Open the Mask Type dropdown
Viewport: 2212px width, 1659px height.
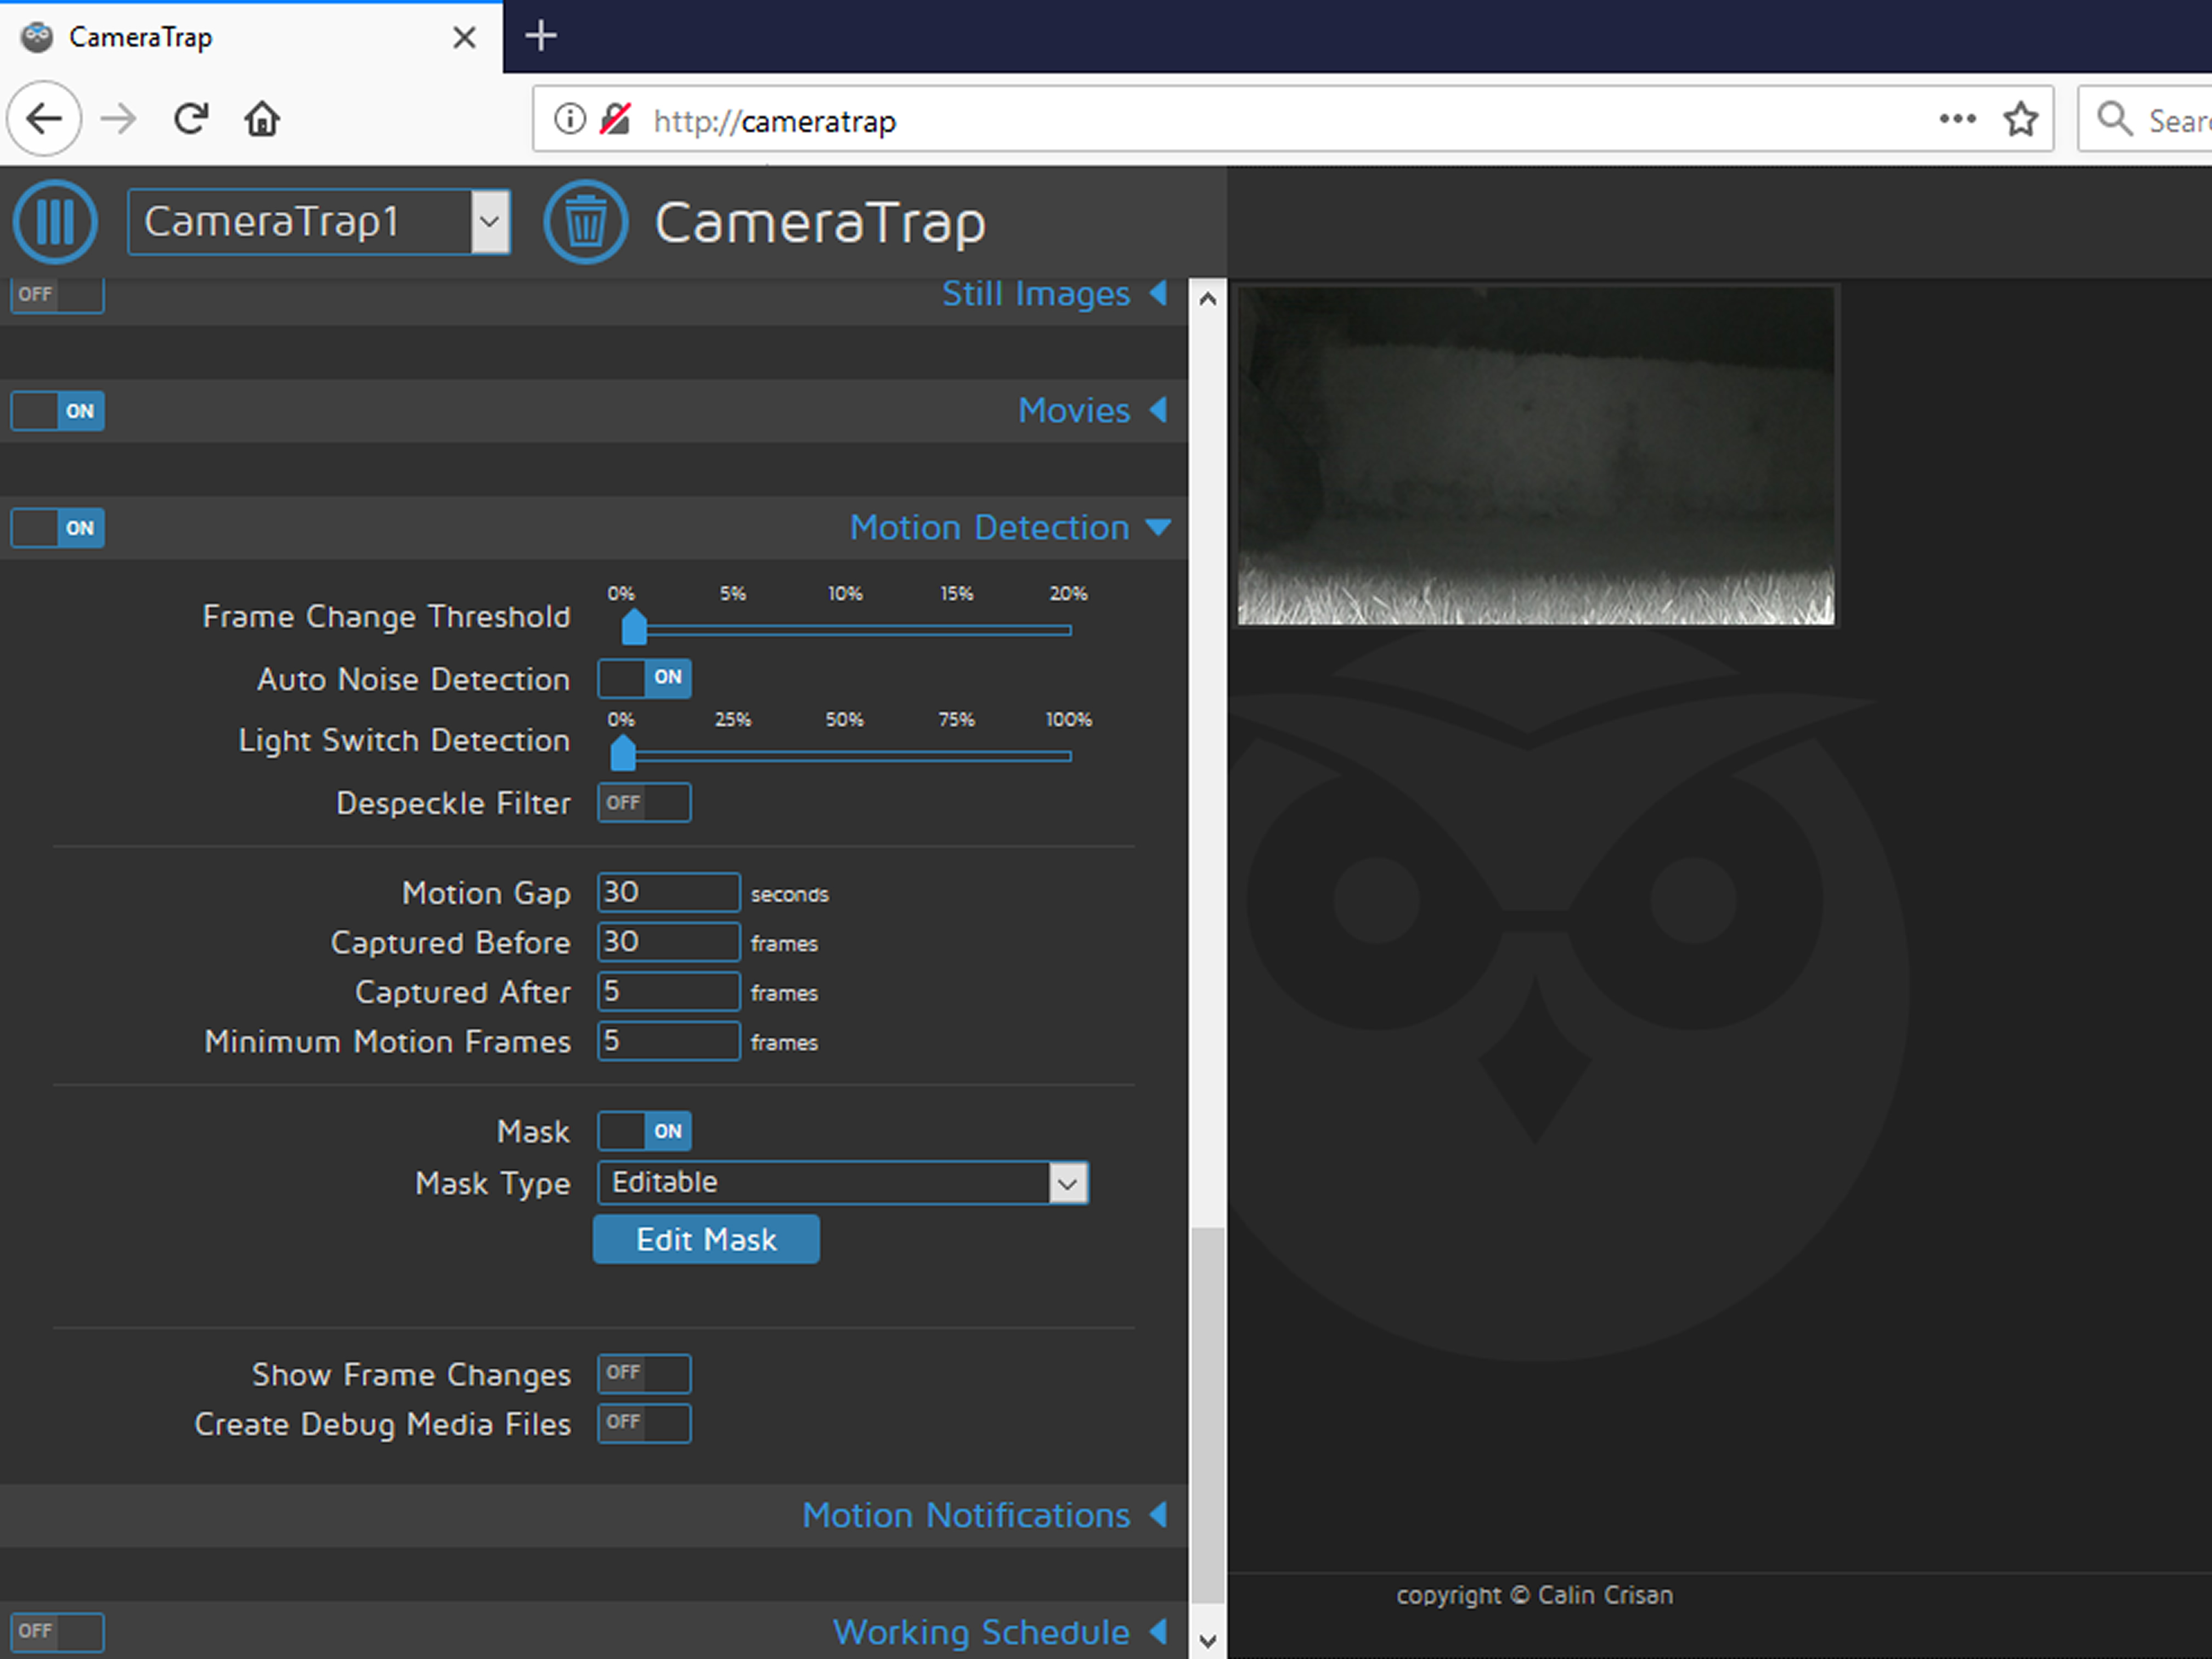click(843, 1183)
